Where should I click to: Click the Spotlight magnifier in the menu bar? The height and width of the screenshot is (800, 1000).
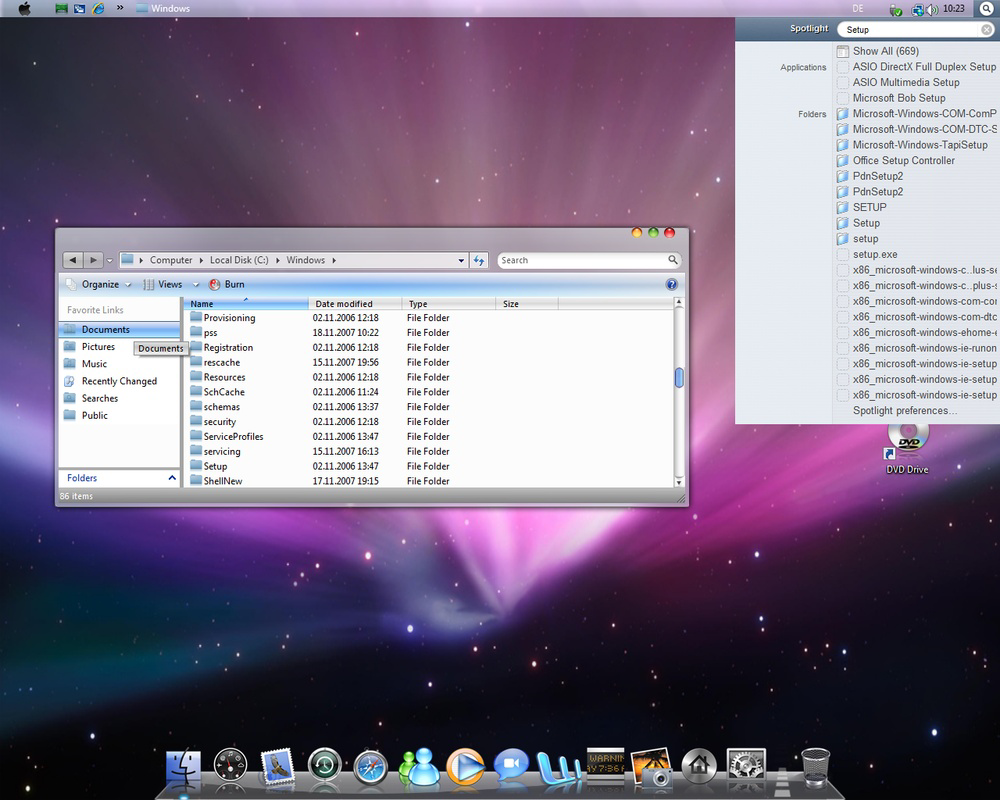click(986, 8)
